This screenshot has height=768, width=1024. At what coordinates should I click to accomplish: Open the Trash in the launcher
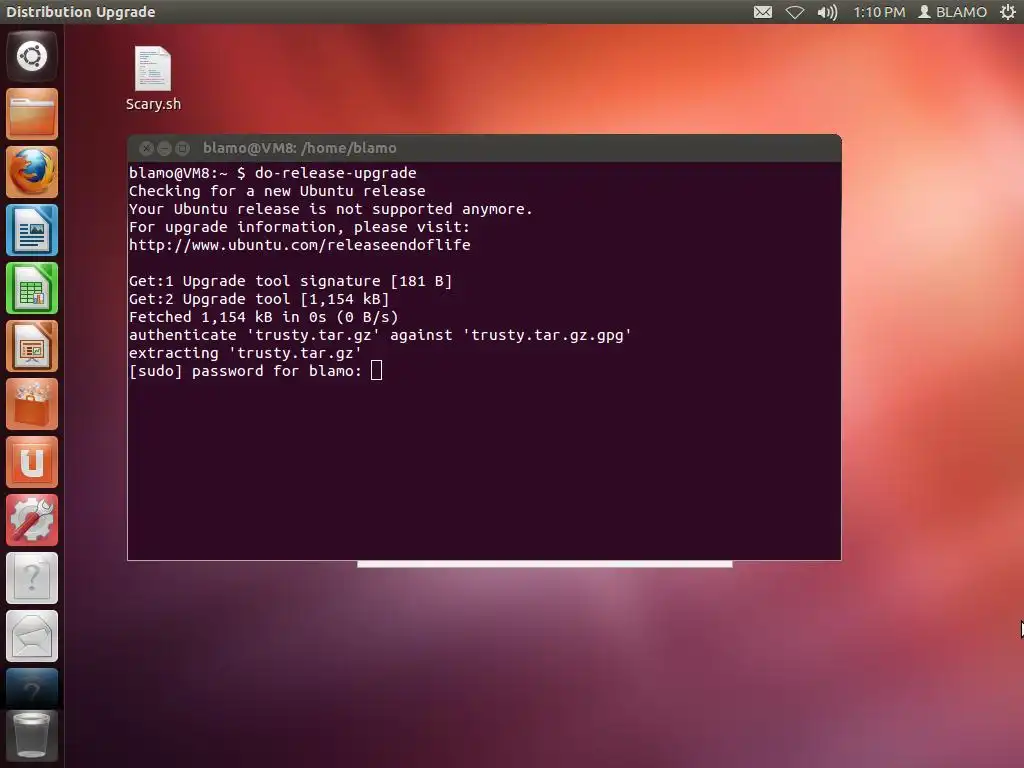click(x=31, y=736)
